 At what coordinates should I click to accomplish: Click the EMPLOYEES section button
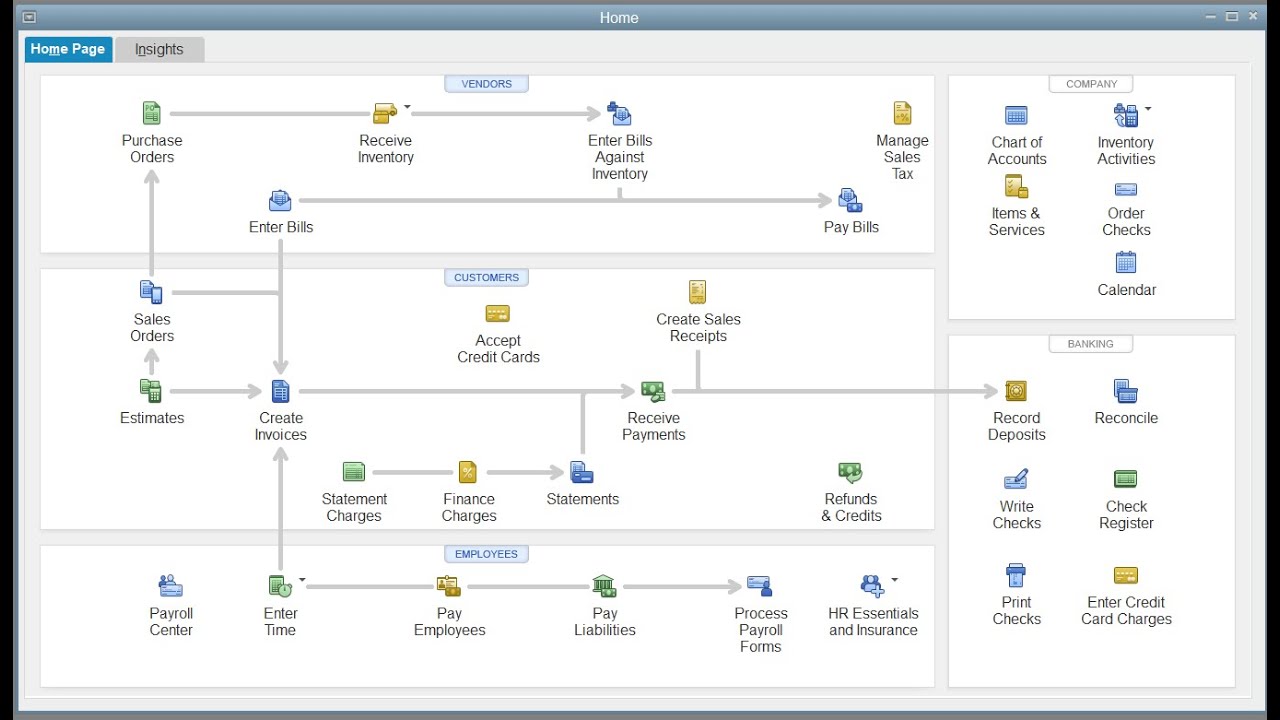pyautogui.click(x=487, y=554)
